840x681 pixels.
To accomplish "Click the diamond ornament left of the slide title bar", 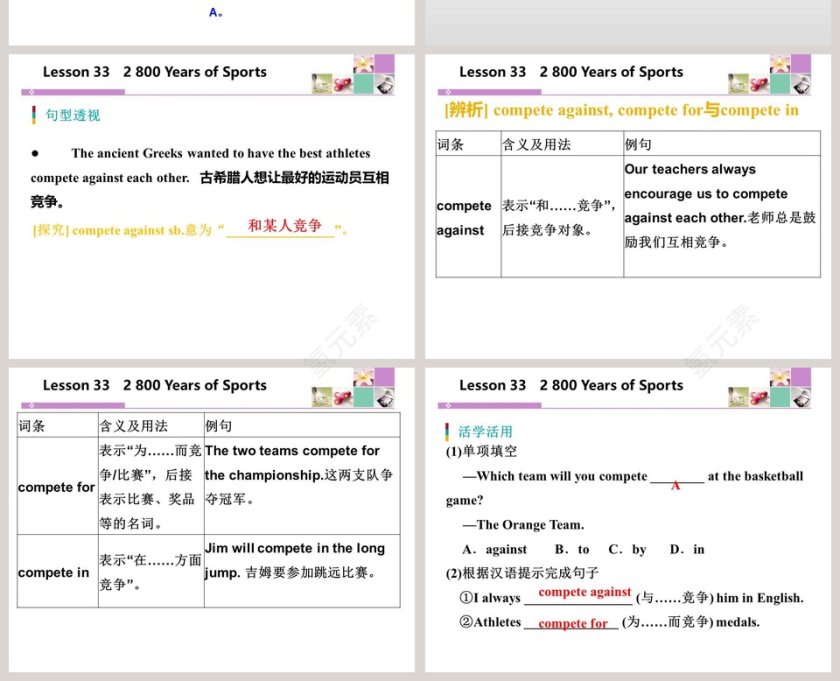I will point(31,91).
